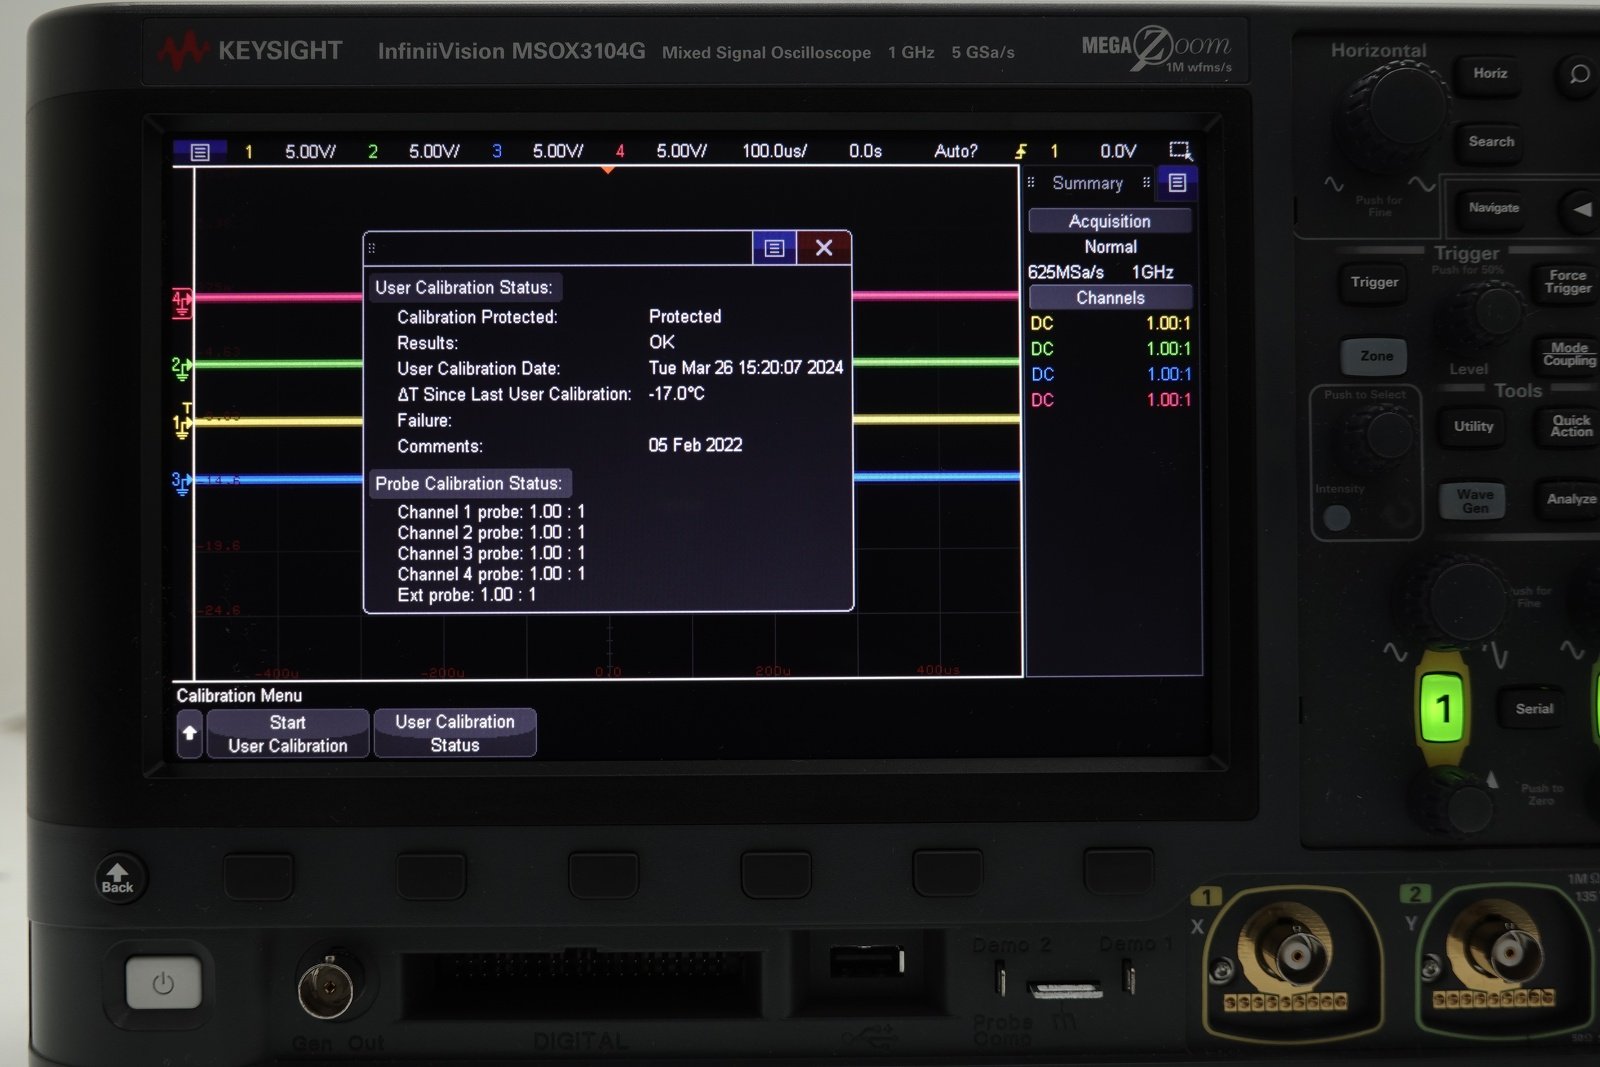Expand the Channels section header
This screenshot has height=1067, width=1600.
(x=1110, y=298)
